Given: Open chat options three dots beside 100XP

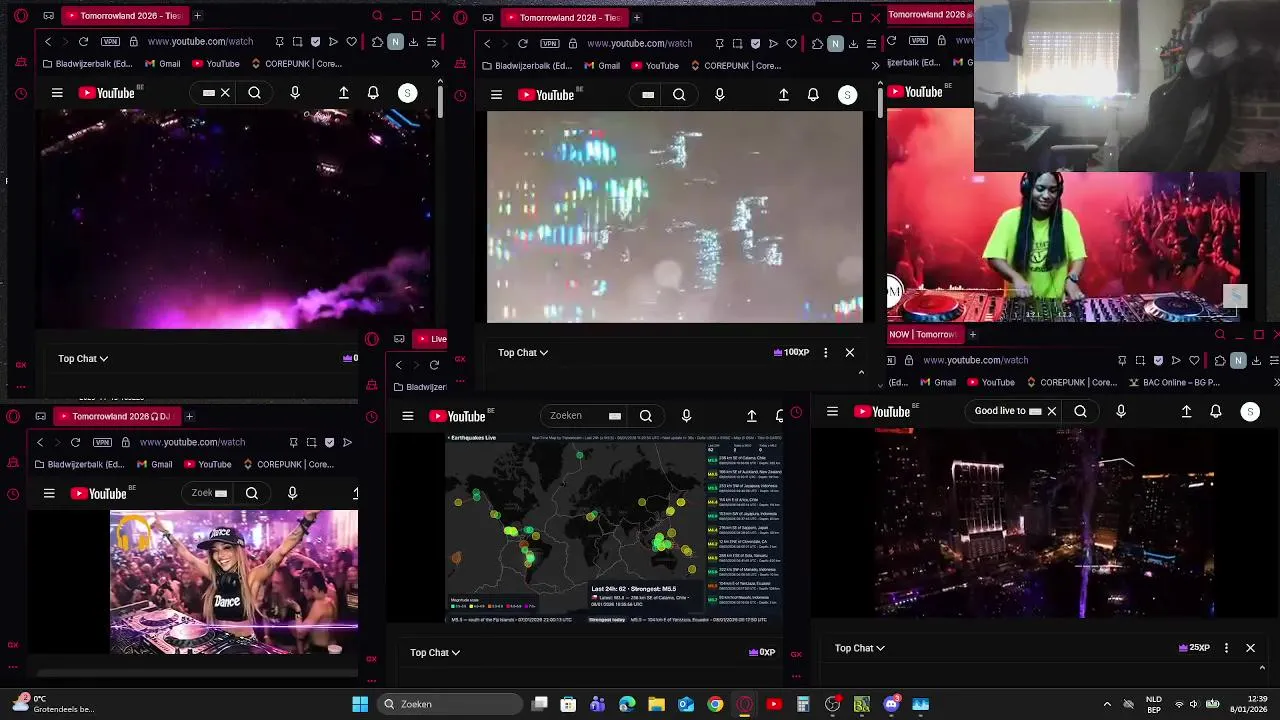Looking at the screenshot, I should 825,352.
